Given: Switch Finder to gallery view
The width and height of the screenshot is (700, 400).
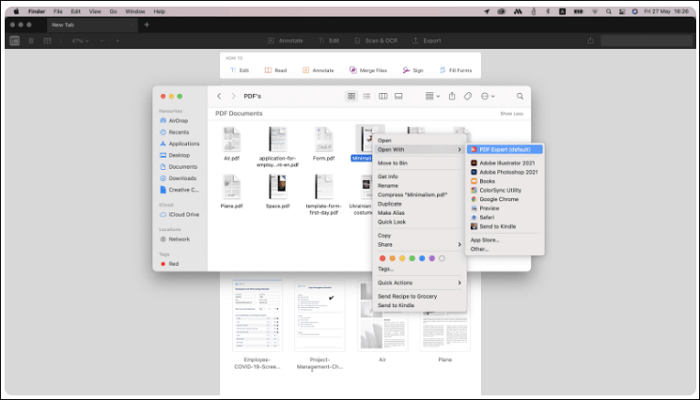Looking at the screenshot, I should click(399, 96).
